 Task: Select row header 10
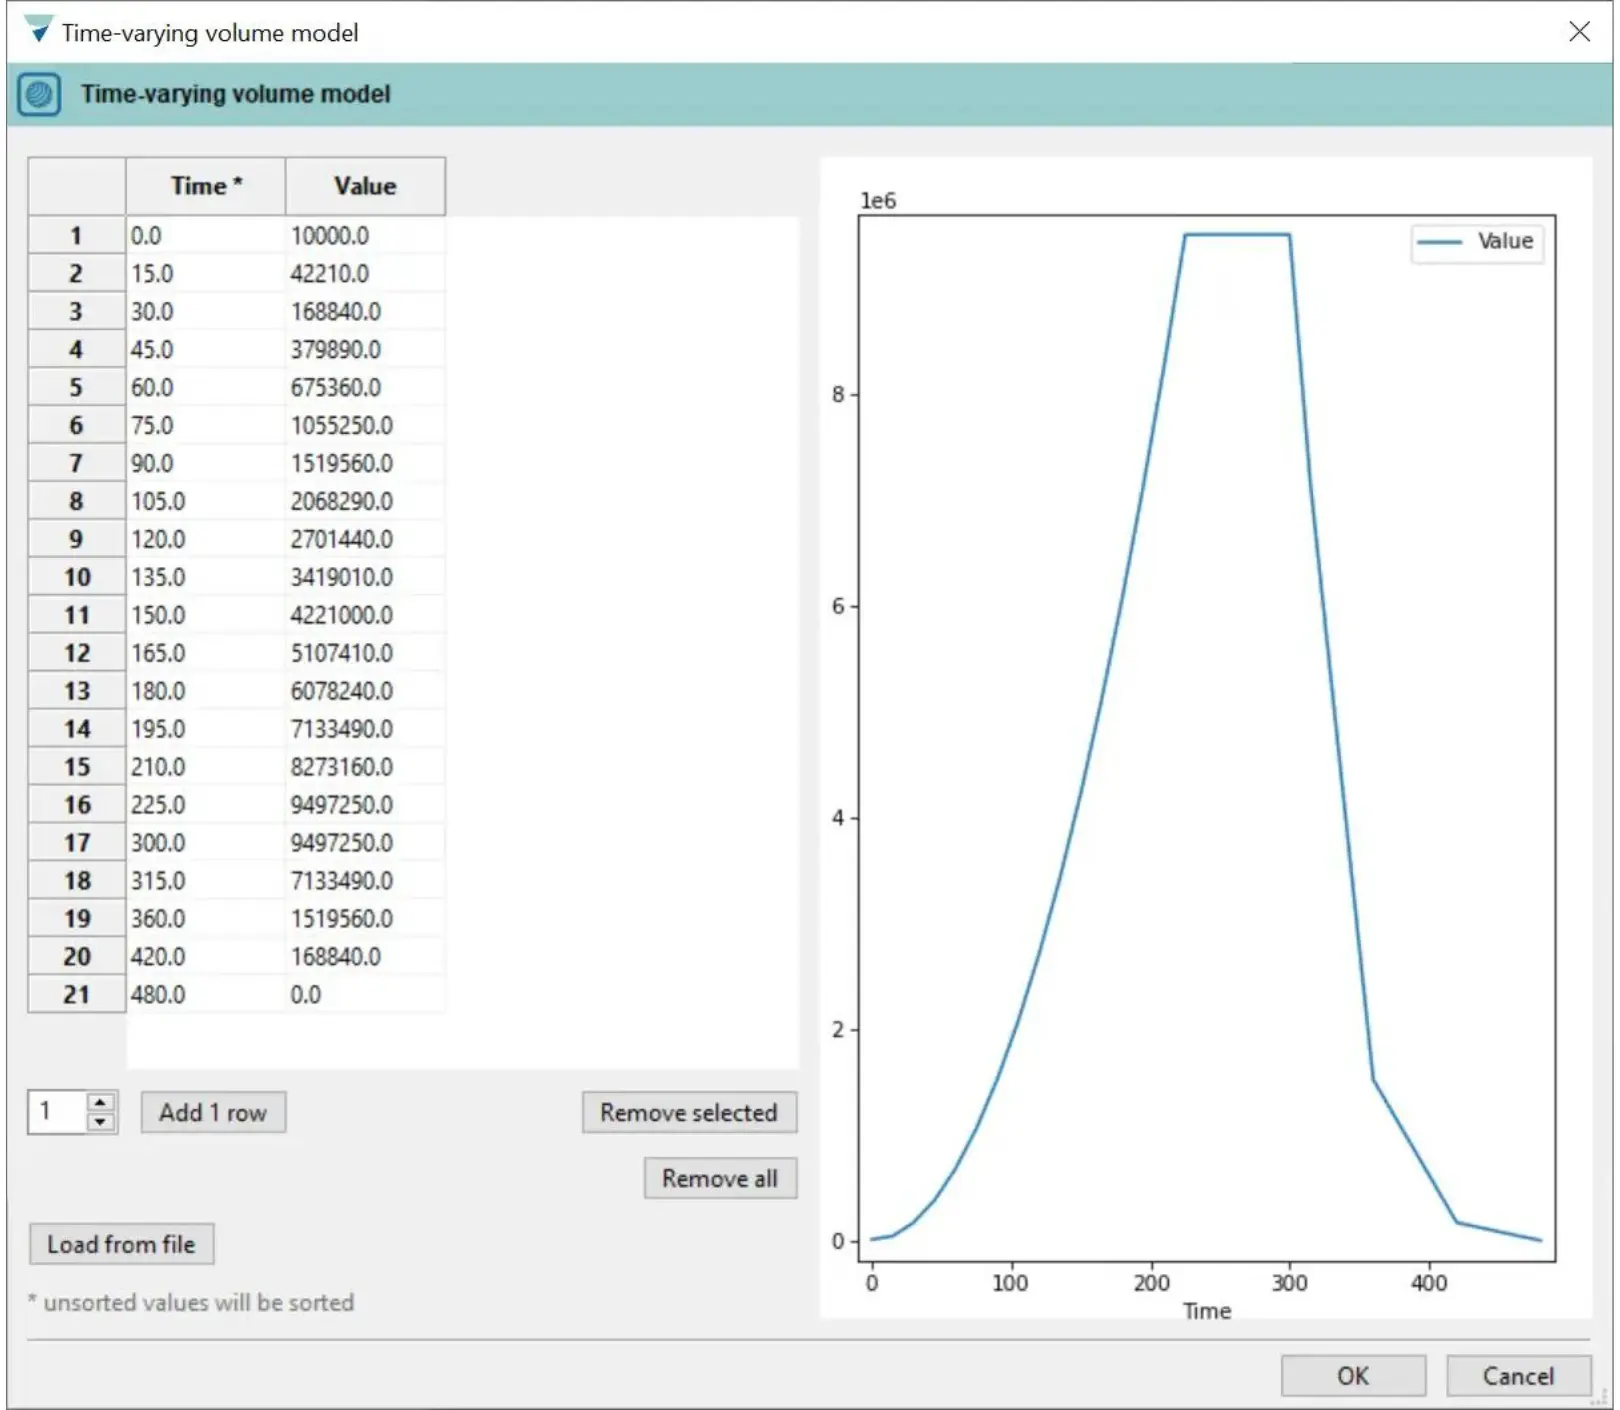pyautogui.click(x=76, y=577)
